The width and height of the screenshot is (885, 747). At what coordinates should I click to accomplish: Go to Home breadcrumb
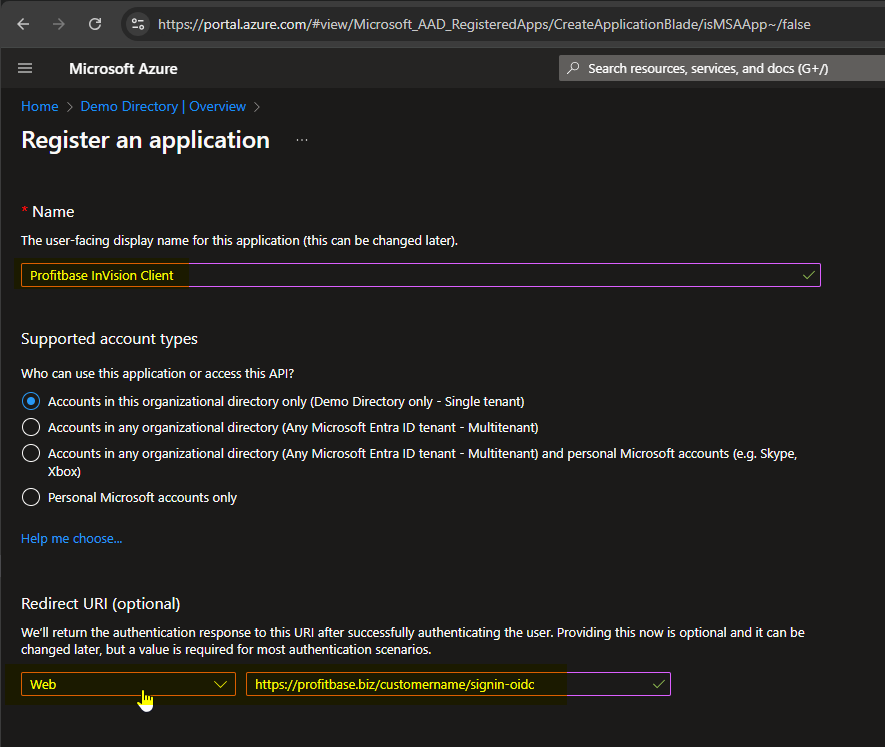tap(39, 107)
